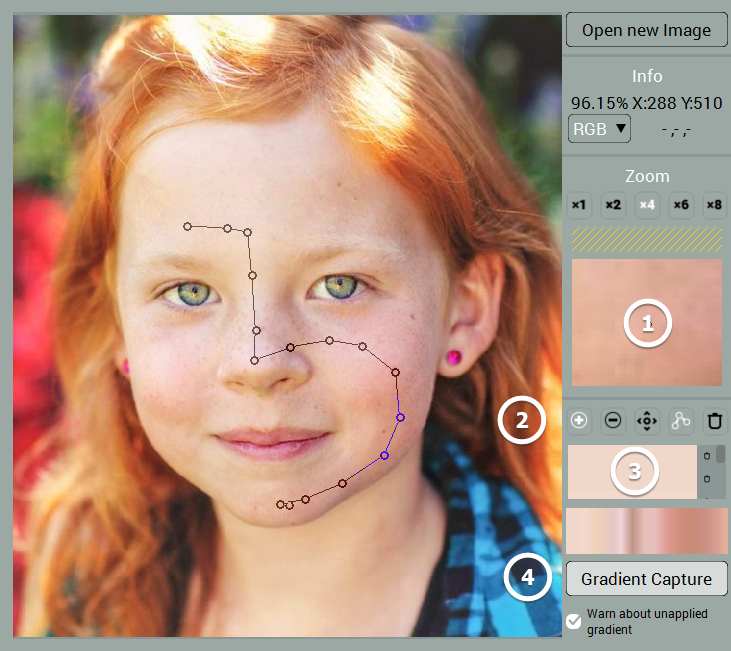Set zoom level to ×1
Viewport: 731px width, 651px height.
579,205
